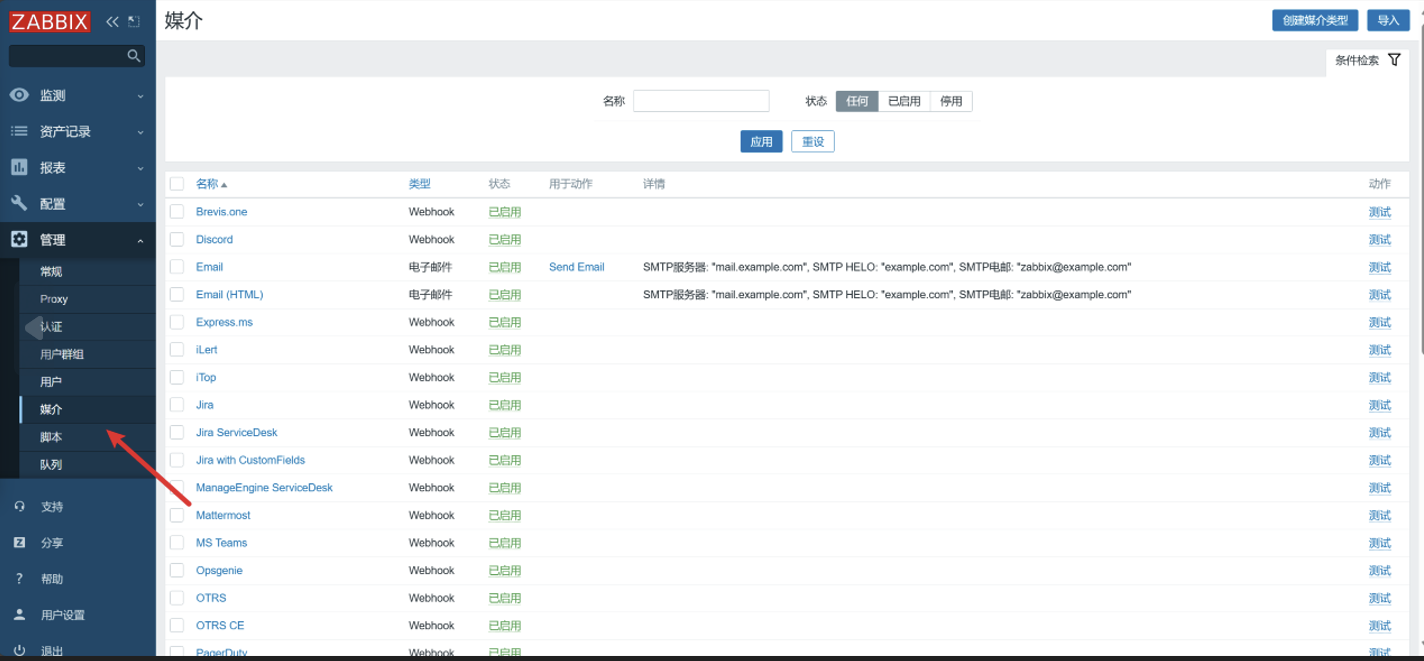
Task: Check the iLert row checkbox
Action: (177, 349)
